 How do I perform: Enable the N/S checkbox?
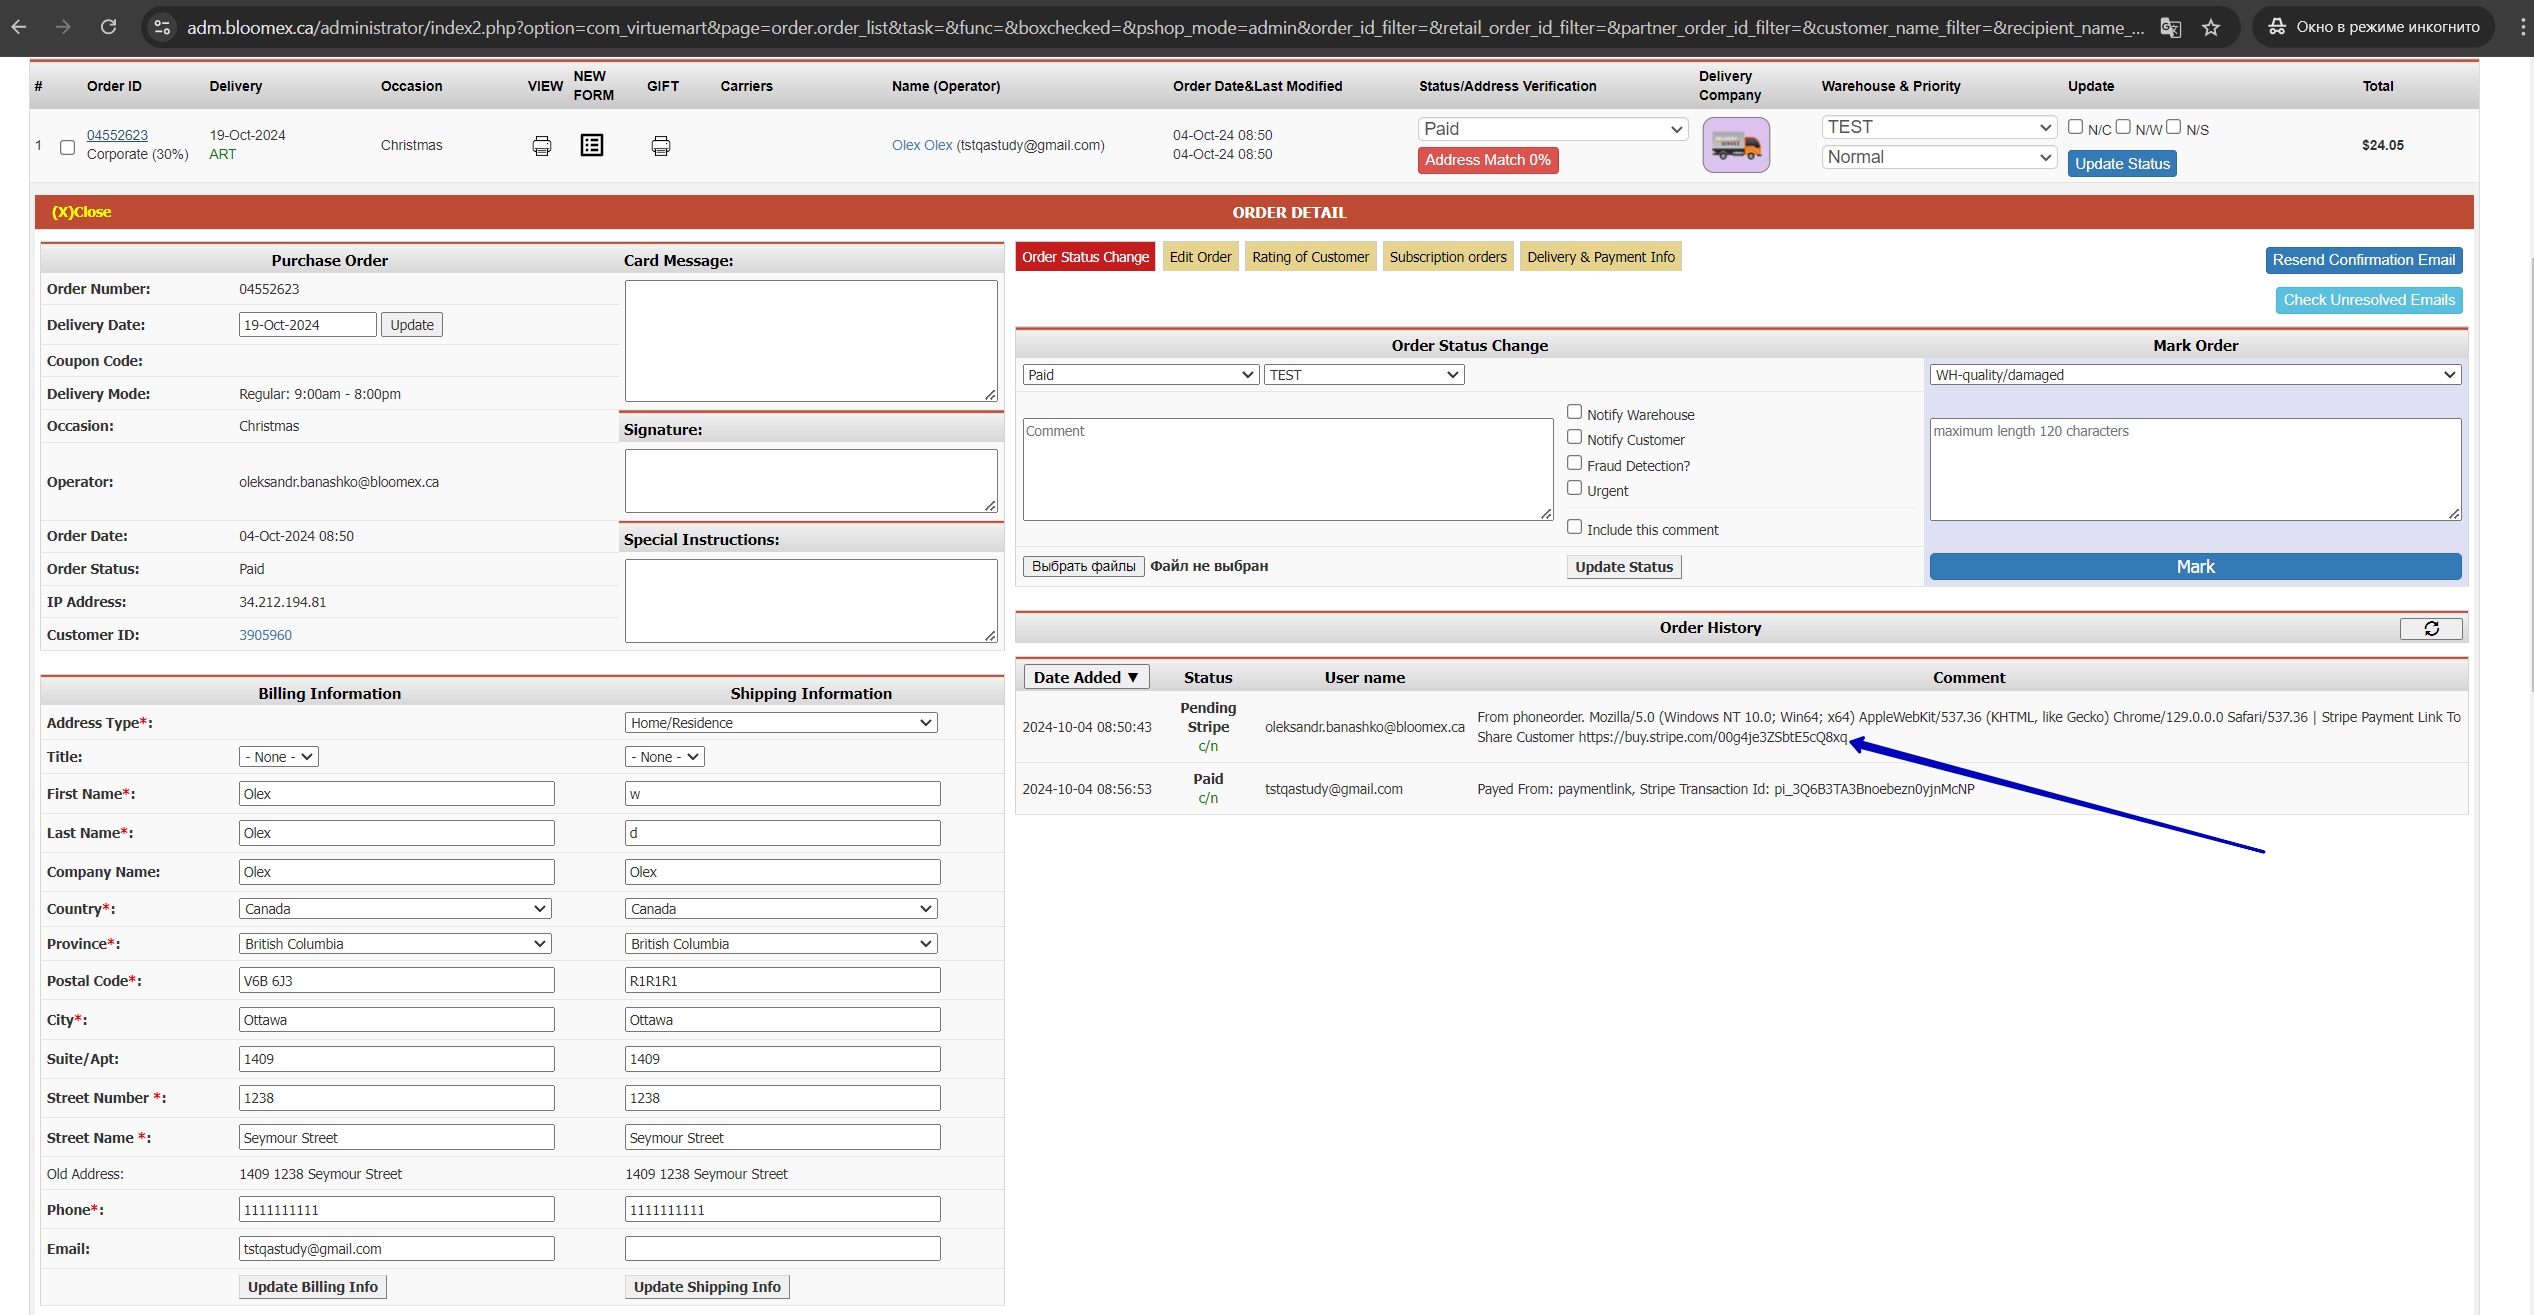click(x=2173, y=127)
